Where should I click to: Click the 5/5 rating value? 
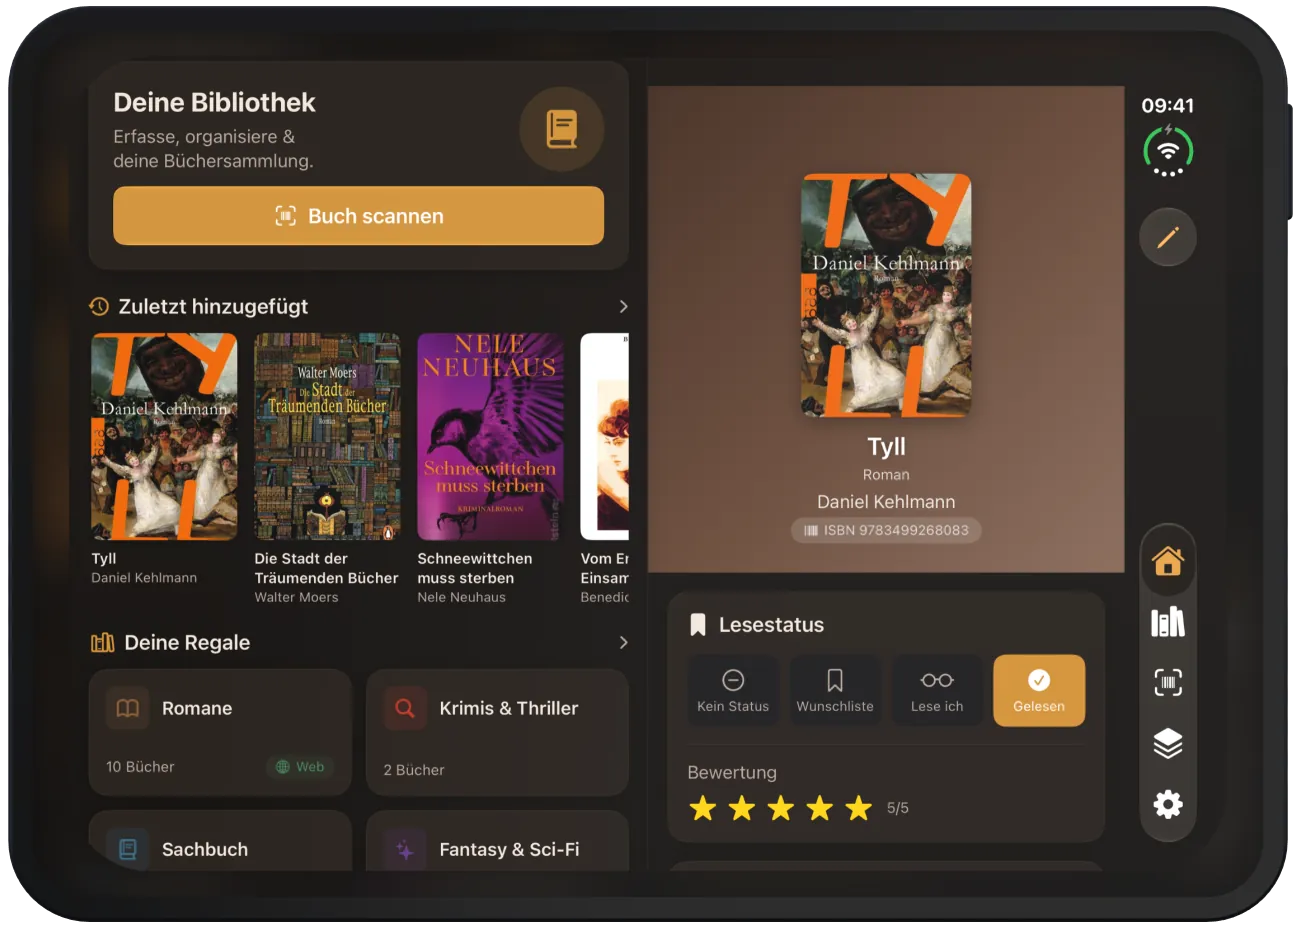pos(898,808)
